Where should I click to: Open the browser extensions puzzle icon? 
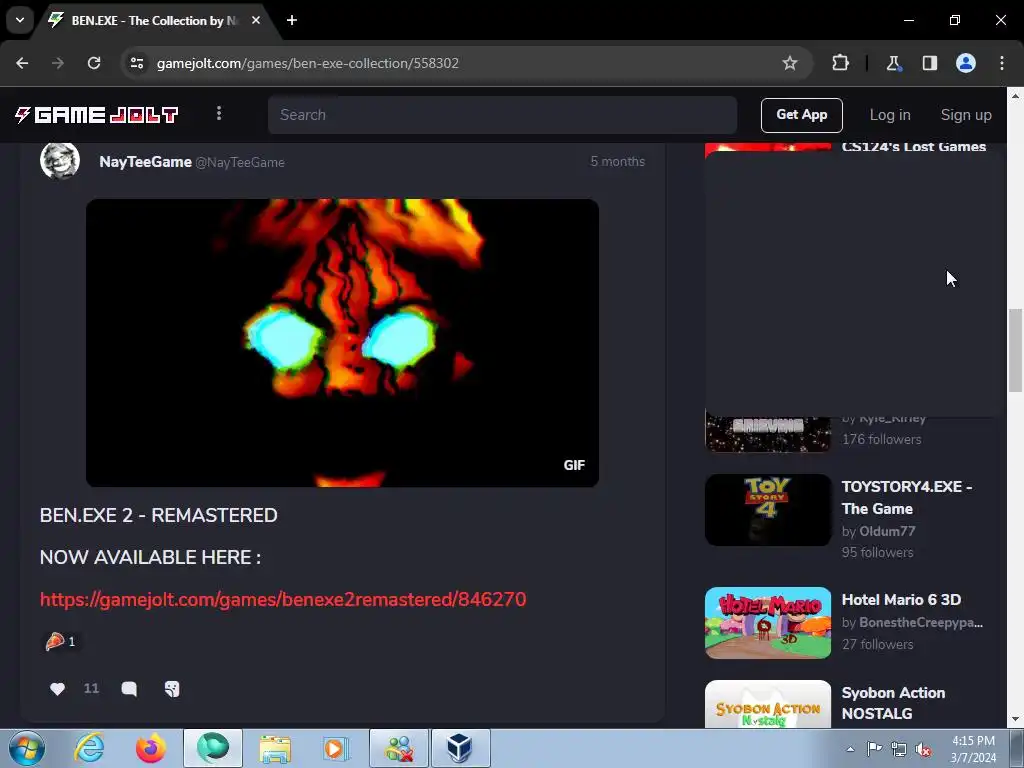840,63
